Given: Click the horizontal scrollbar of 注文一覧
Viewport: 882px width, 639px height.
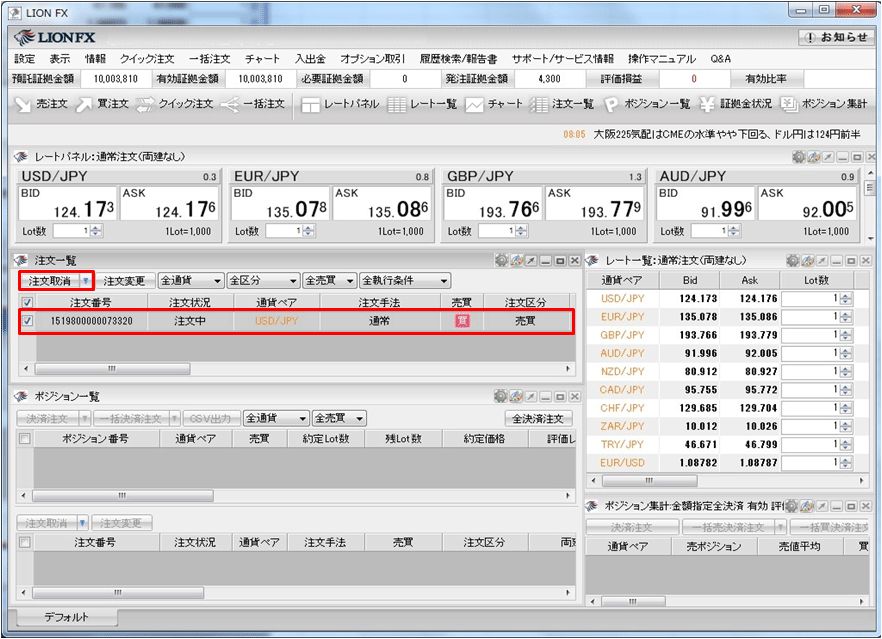Looking at the screenshot, I should coord(112,369).
